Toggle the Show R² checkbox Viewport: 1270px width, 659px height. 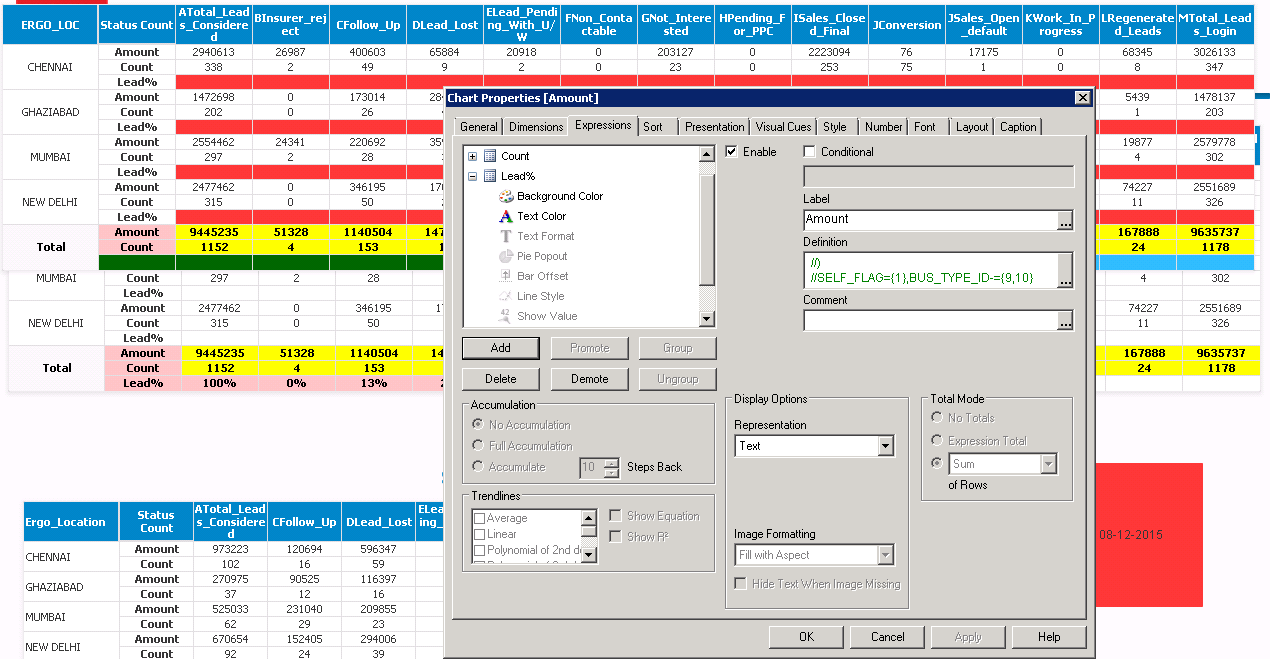click(x=616, y=537)
